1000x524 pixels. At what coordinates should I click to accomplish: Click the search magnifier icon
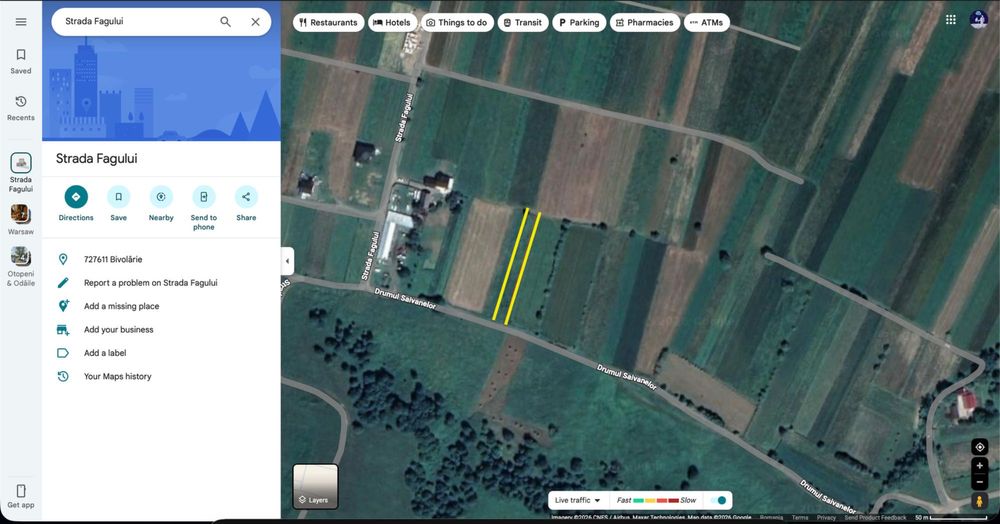click(x=225, y=22)
